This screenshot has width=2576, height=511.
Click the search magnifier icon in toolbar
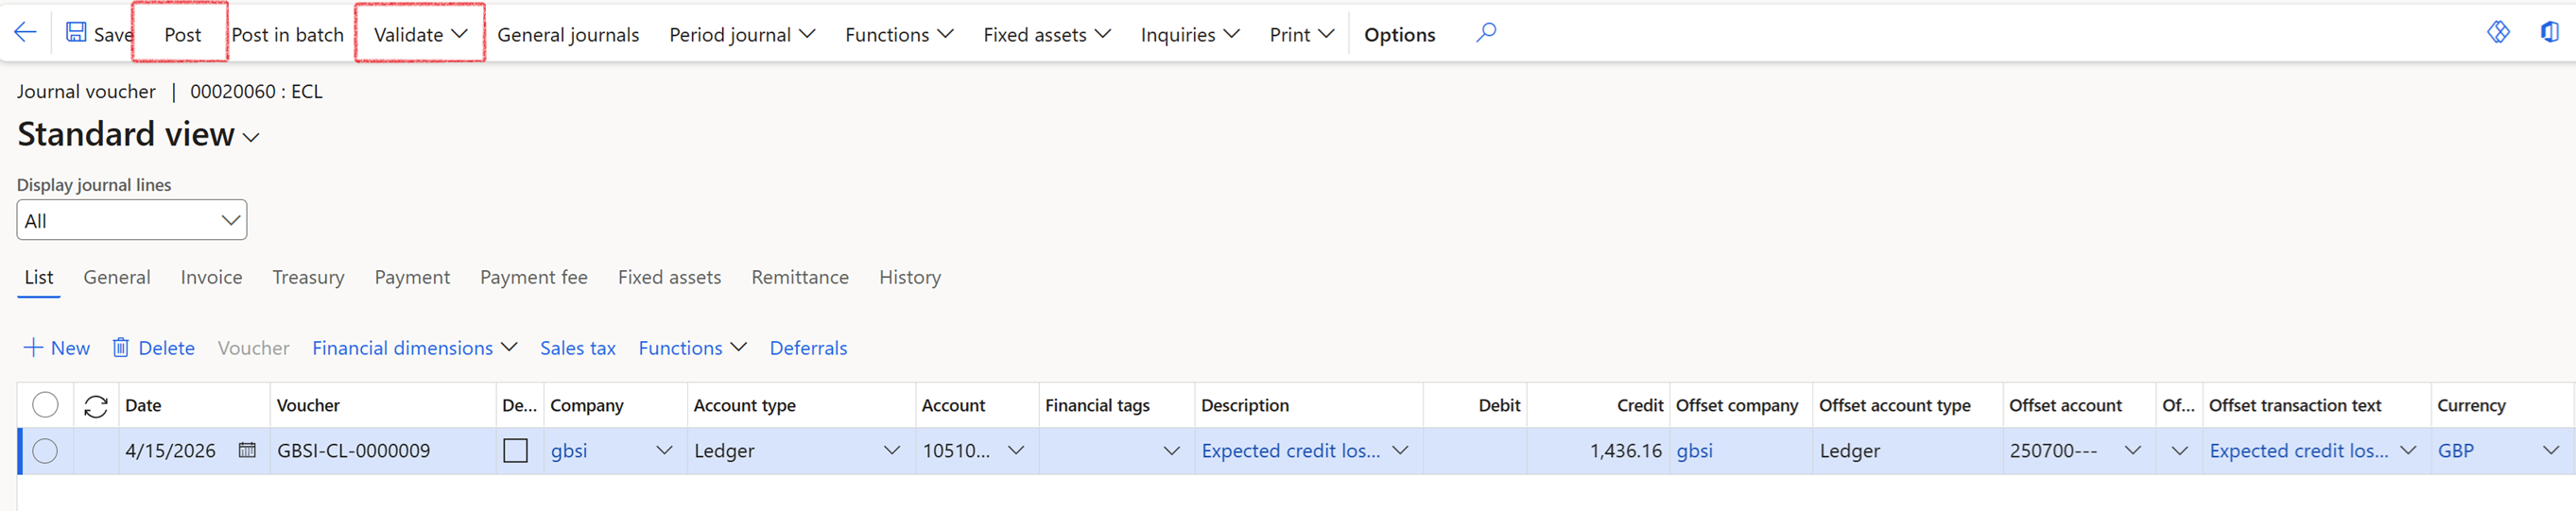[1486, 33]
